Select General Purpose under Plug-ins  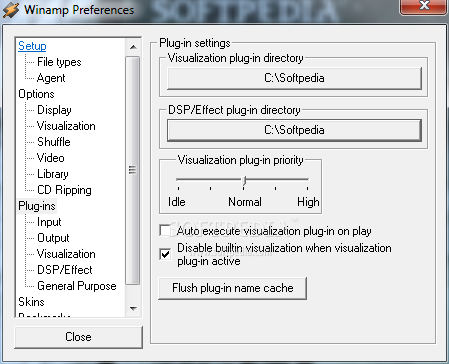tap(77, 286)
